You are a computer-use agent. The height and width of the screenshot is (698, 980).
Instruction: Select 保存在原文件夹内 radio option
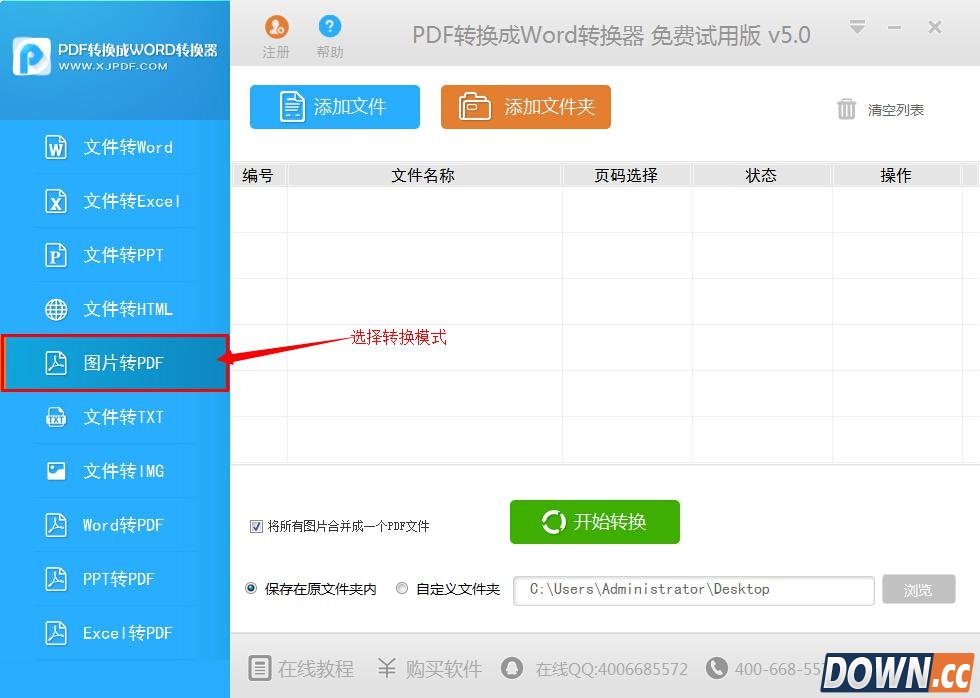coord(250,589)
